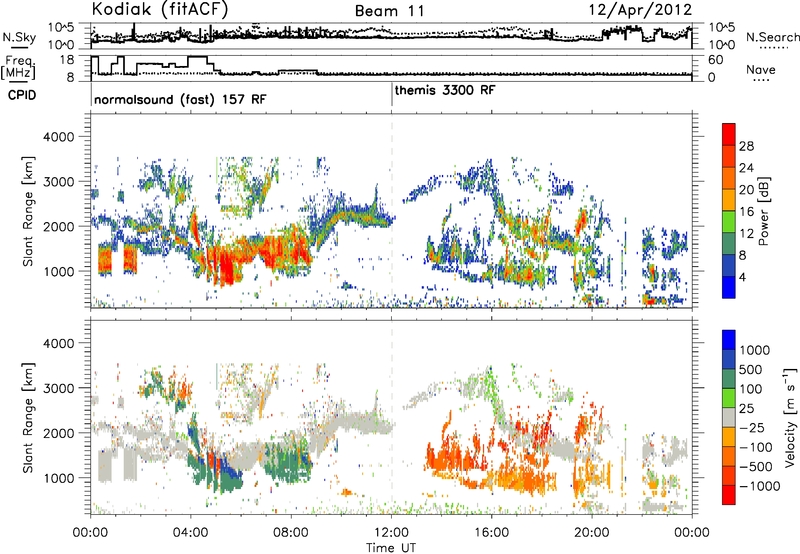Click the 16:00 time axis tick

(491, 533)
